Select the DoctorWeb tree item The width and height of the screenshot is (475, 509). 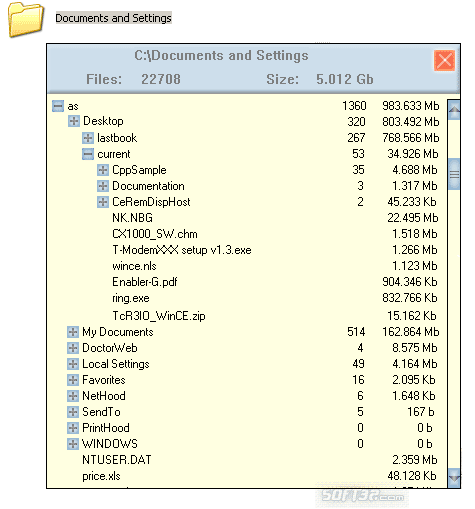tap(110, 348)
